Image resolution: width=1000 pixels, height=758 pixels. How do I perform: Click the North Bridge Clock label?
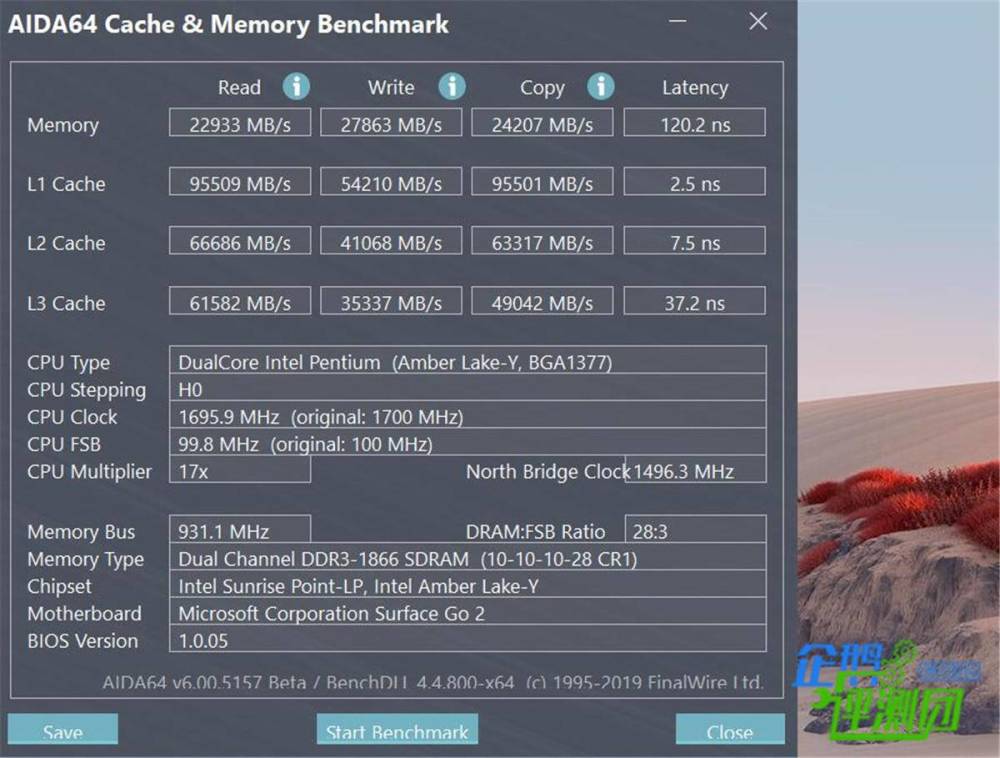tap(548, 471)
